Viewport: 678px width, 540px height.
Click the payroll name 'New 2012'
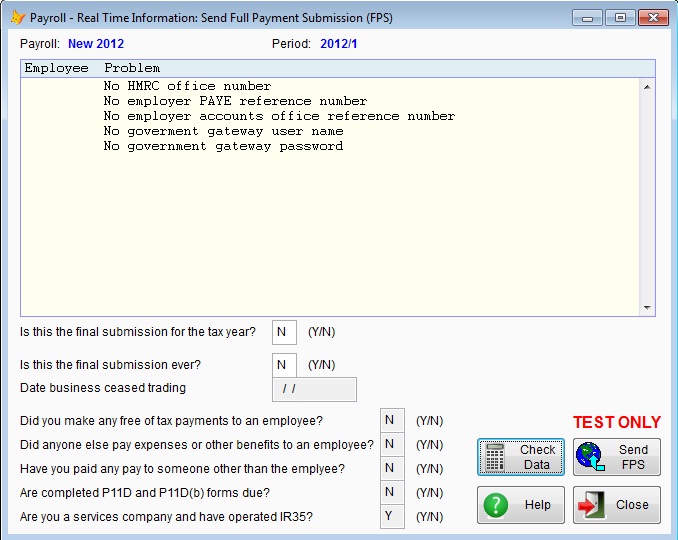[96, 44]
